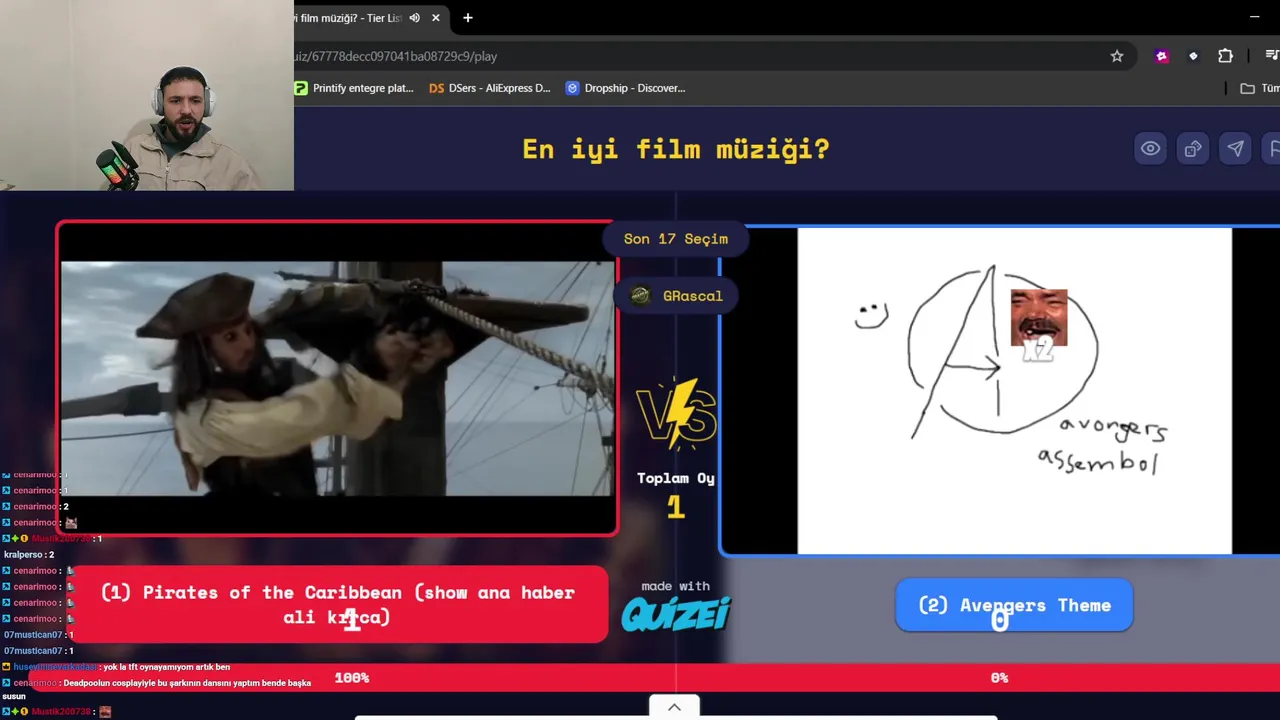Vote for (2) Avengers Theme

coord(1014,605)
